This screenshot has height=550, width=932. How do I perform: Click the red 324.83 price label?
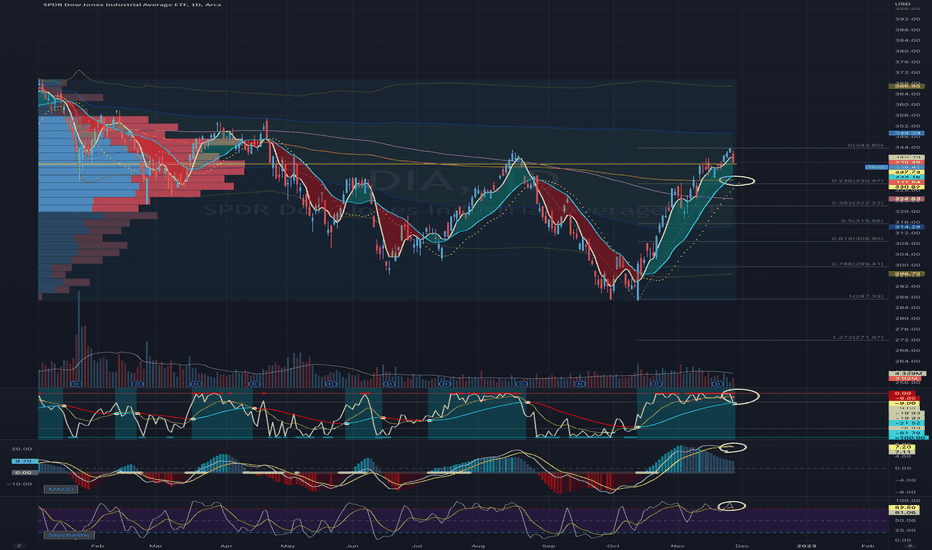coord(907,199)
